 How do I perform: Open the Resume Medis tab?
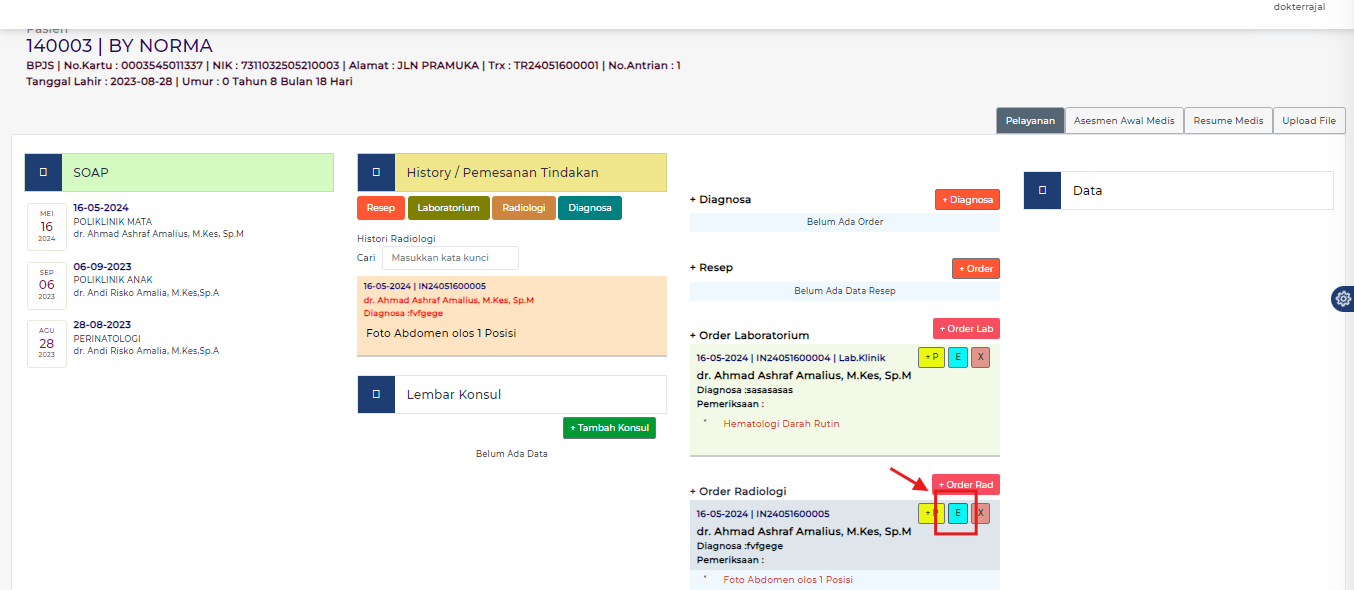coord(1228,120)
